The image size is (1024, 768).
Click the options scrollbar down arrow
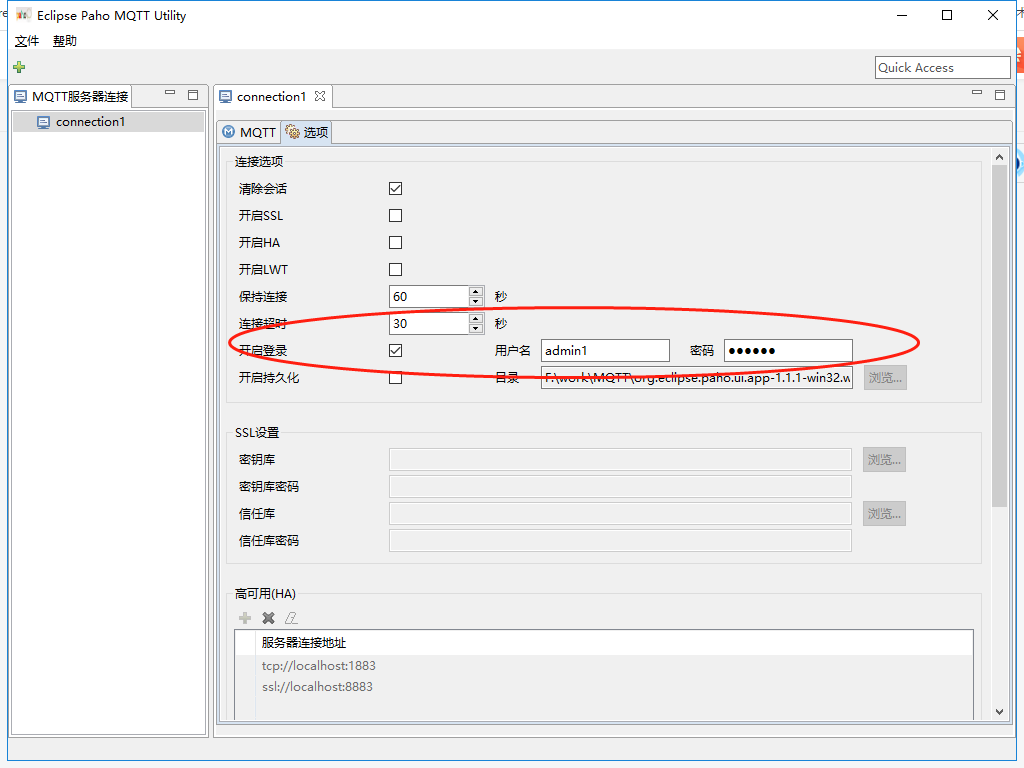[999, 712]
